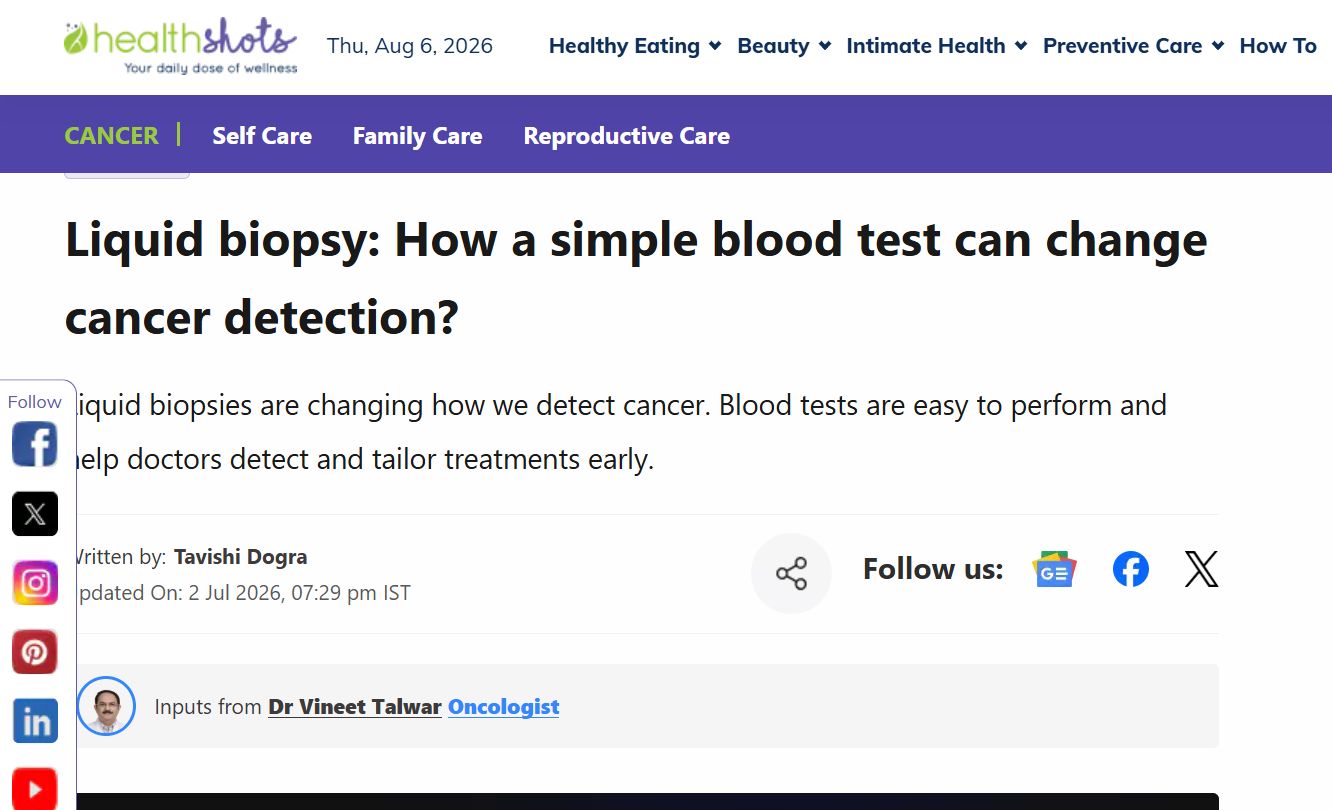Follow on Facebook in sidebar
Viewport: 1332px width, 810px height.
pos(35,444)
